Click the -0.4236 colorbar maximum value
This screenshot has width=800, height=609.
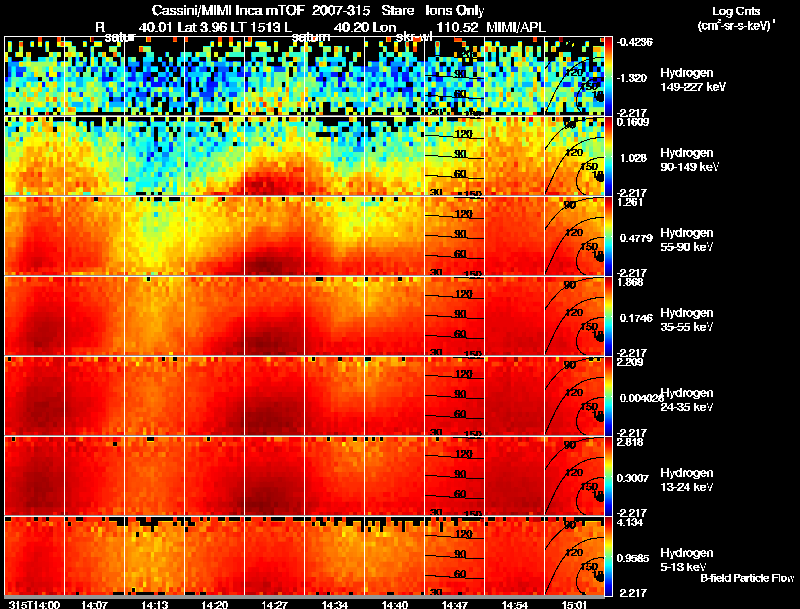pos(635,42)
